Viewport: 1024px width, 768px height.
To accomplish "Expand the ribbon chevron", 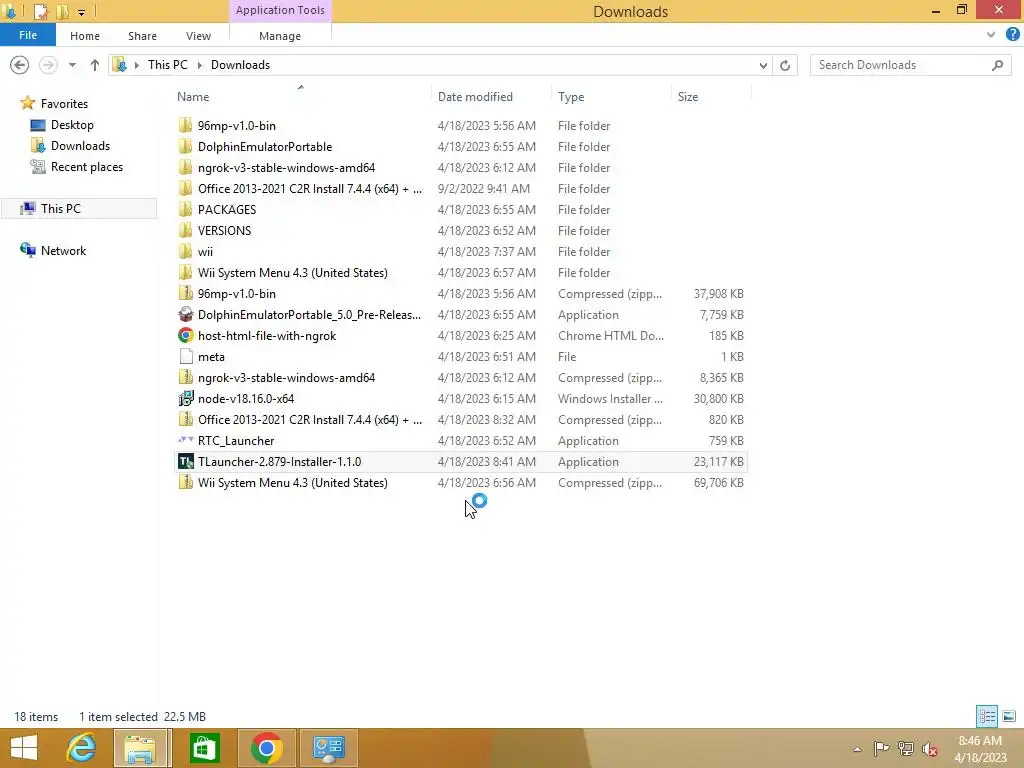I will [x=991, y=35].
